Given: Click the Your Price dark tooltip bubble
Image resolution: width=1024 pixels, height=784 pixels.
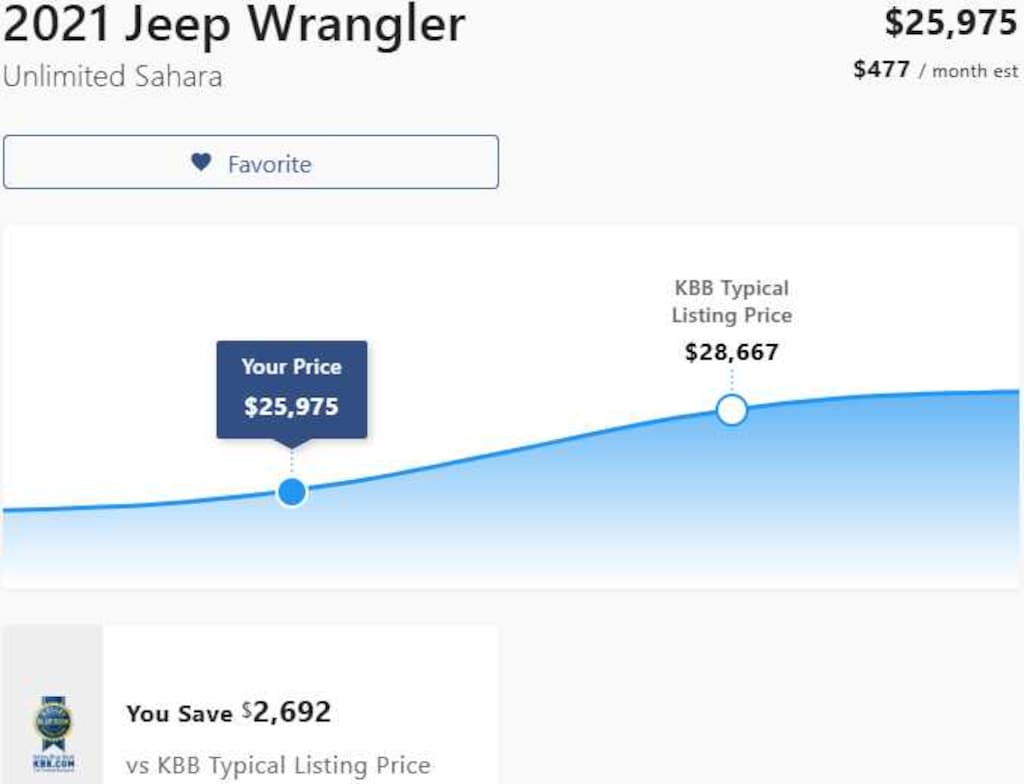Looking at the screenshot, I should tap(291, 389).
